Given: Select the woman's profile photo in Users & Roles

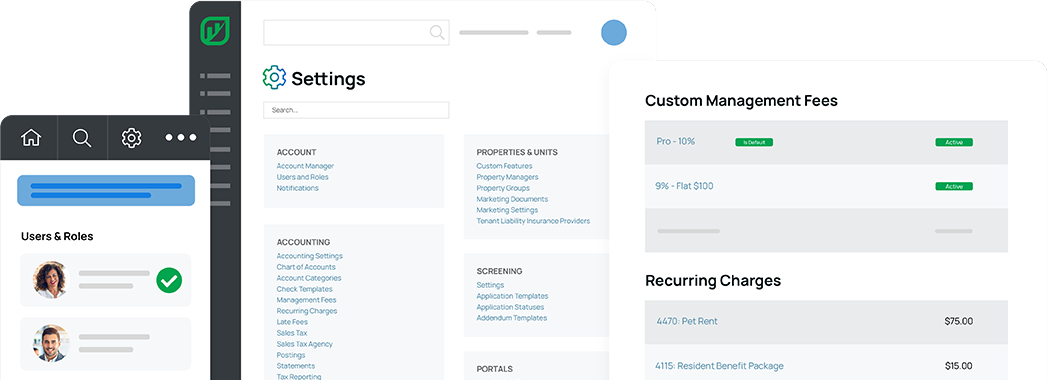Looking at the screenshot, I should [x=51, y=280].
